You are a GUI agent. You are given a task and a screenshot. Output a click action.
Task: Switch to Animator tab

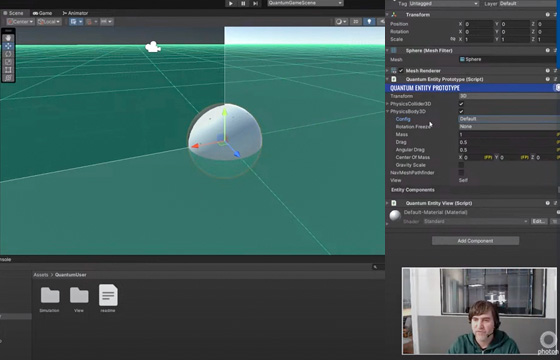pyautogui.click(x=75, y=13)
